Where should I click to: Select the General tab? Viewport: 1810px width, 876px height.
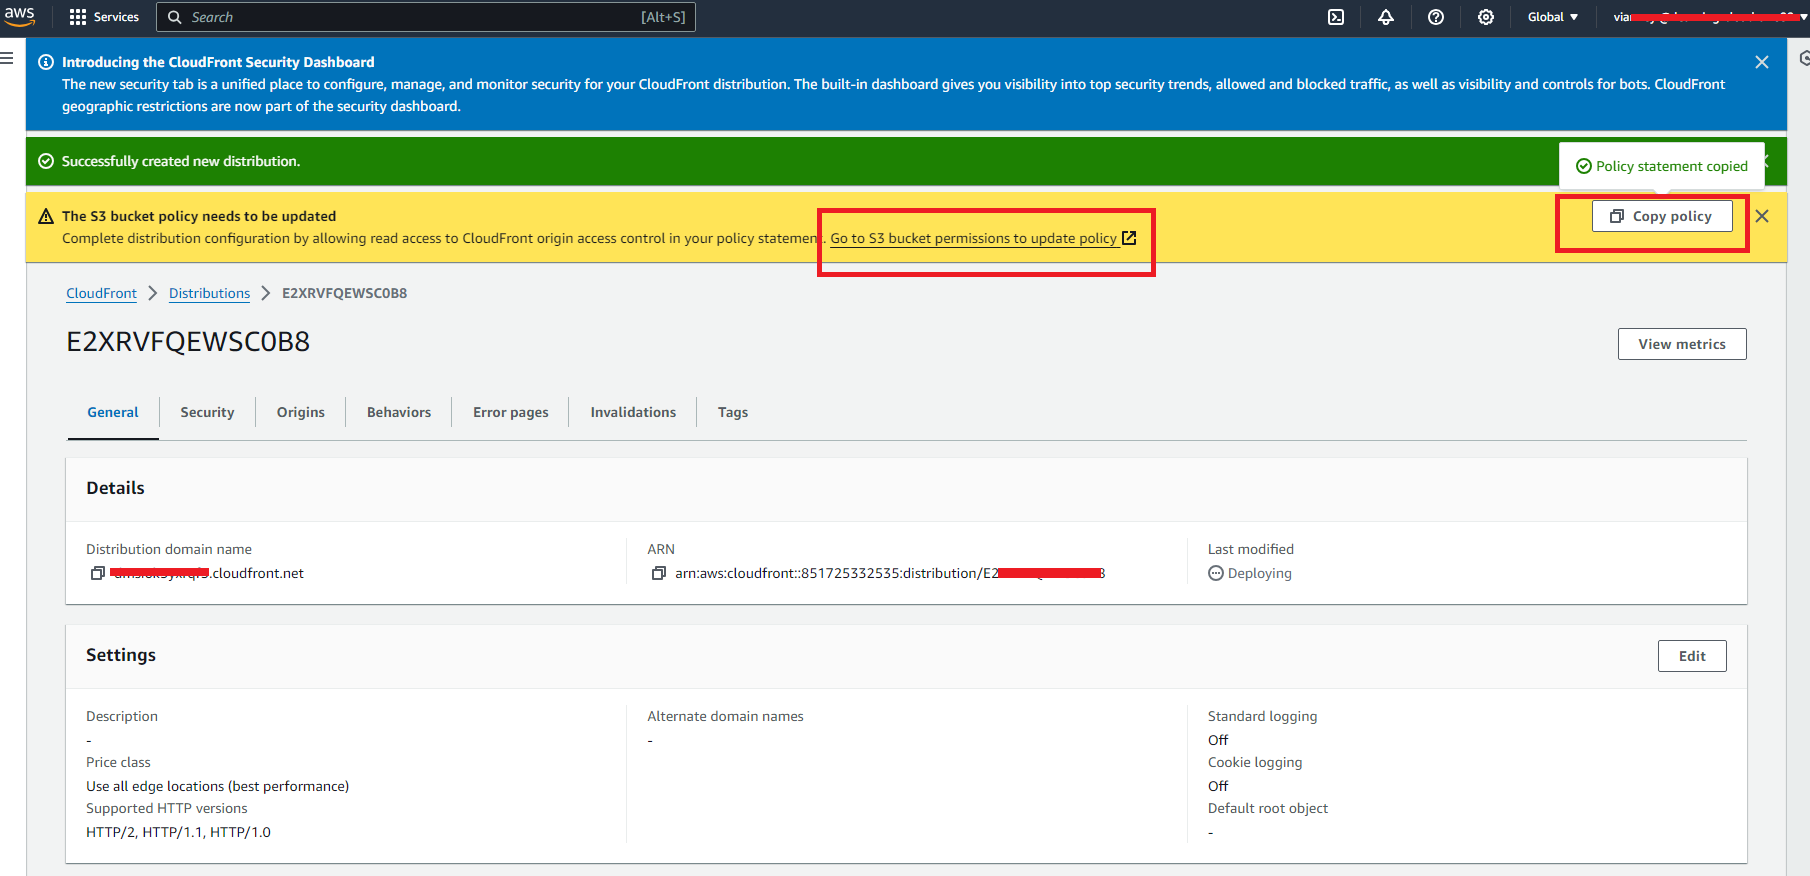(x=113, y=412)
